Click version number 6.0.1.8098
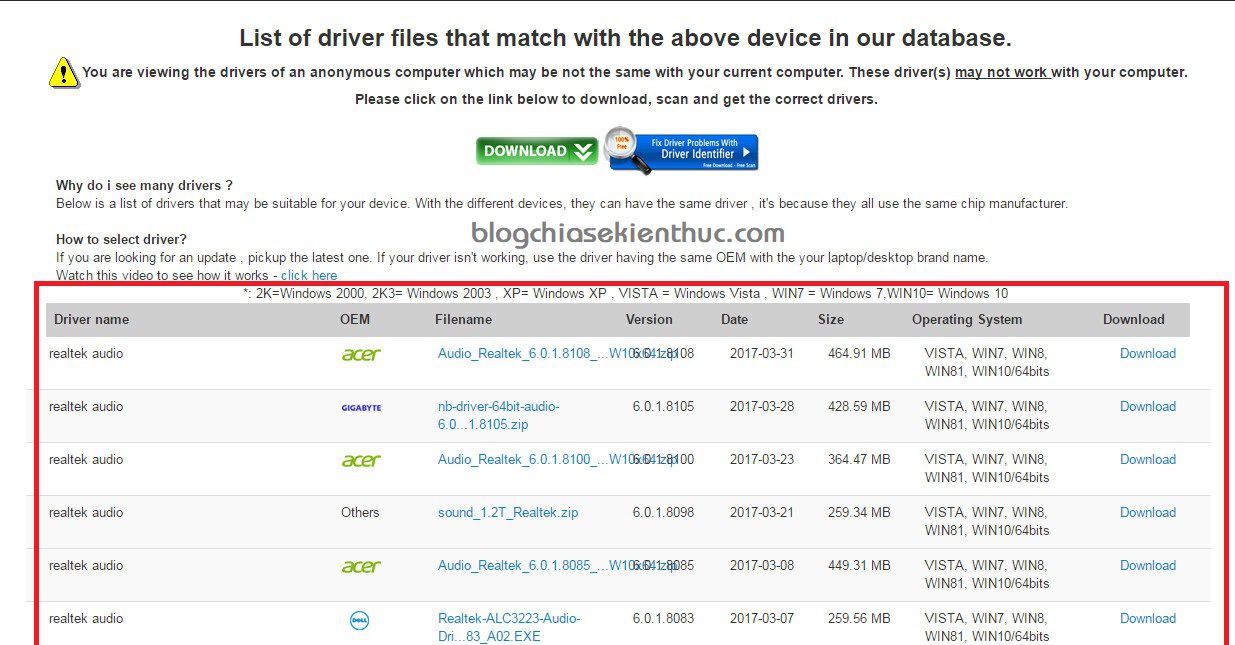The width and height of the screenshot is (1235, 645). tap(663, 512)
